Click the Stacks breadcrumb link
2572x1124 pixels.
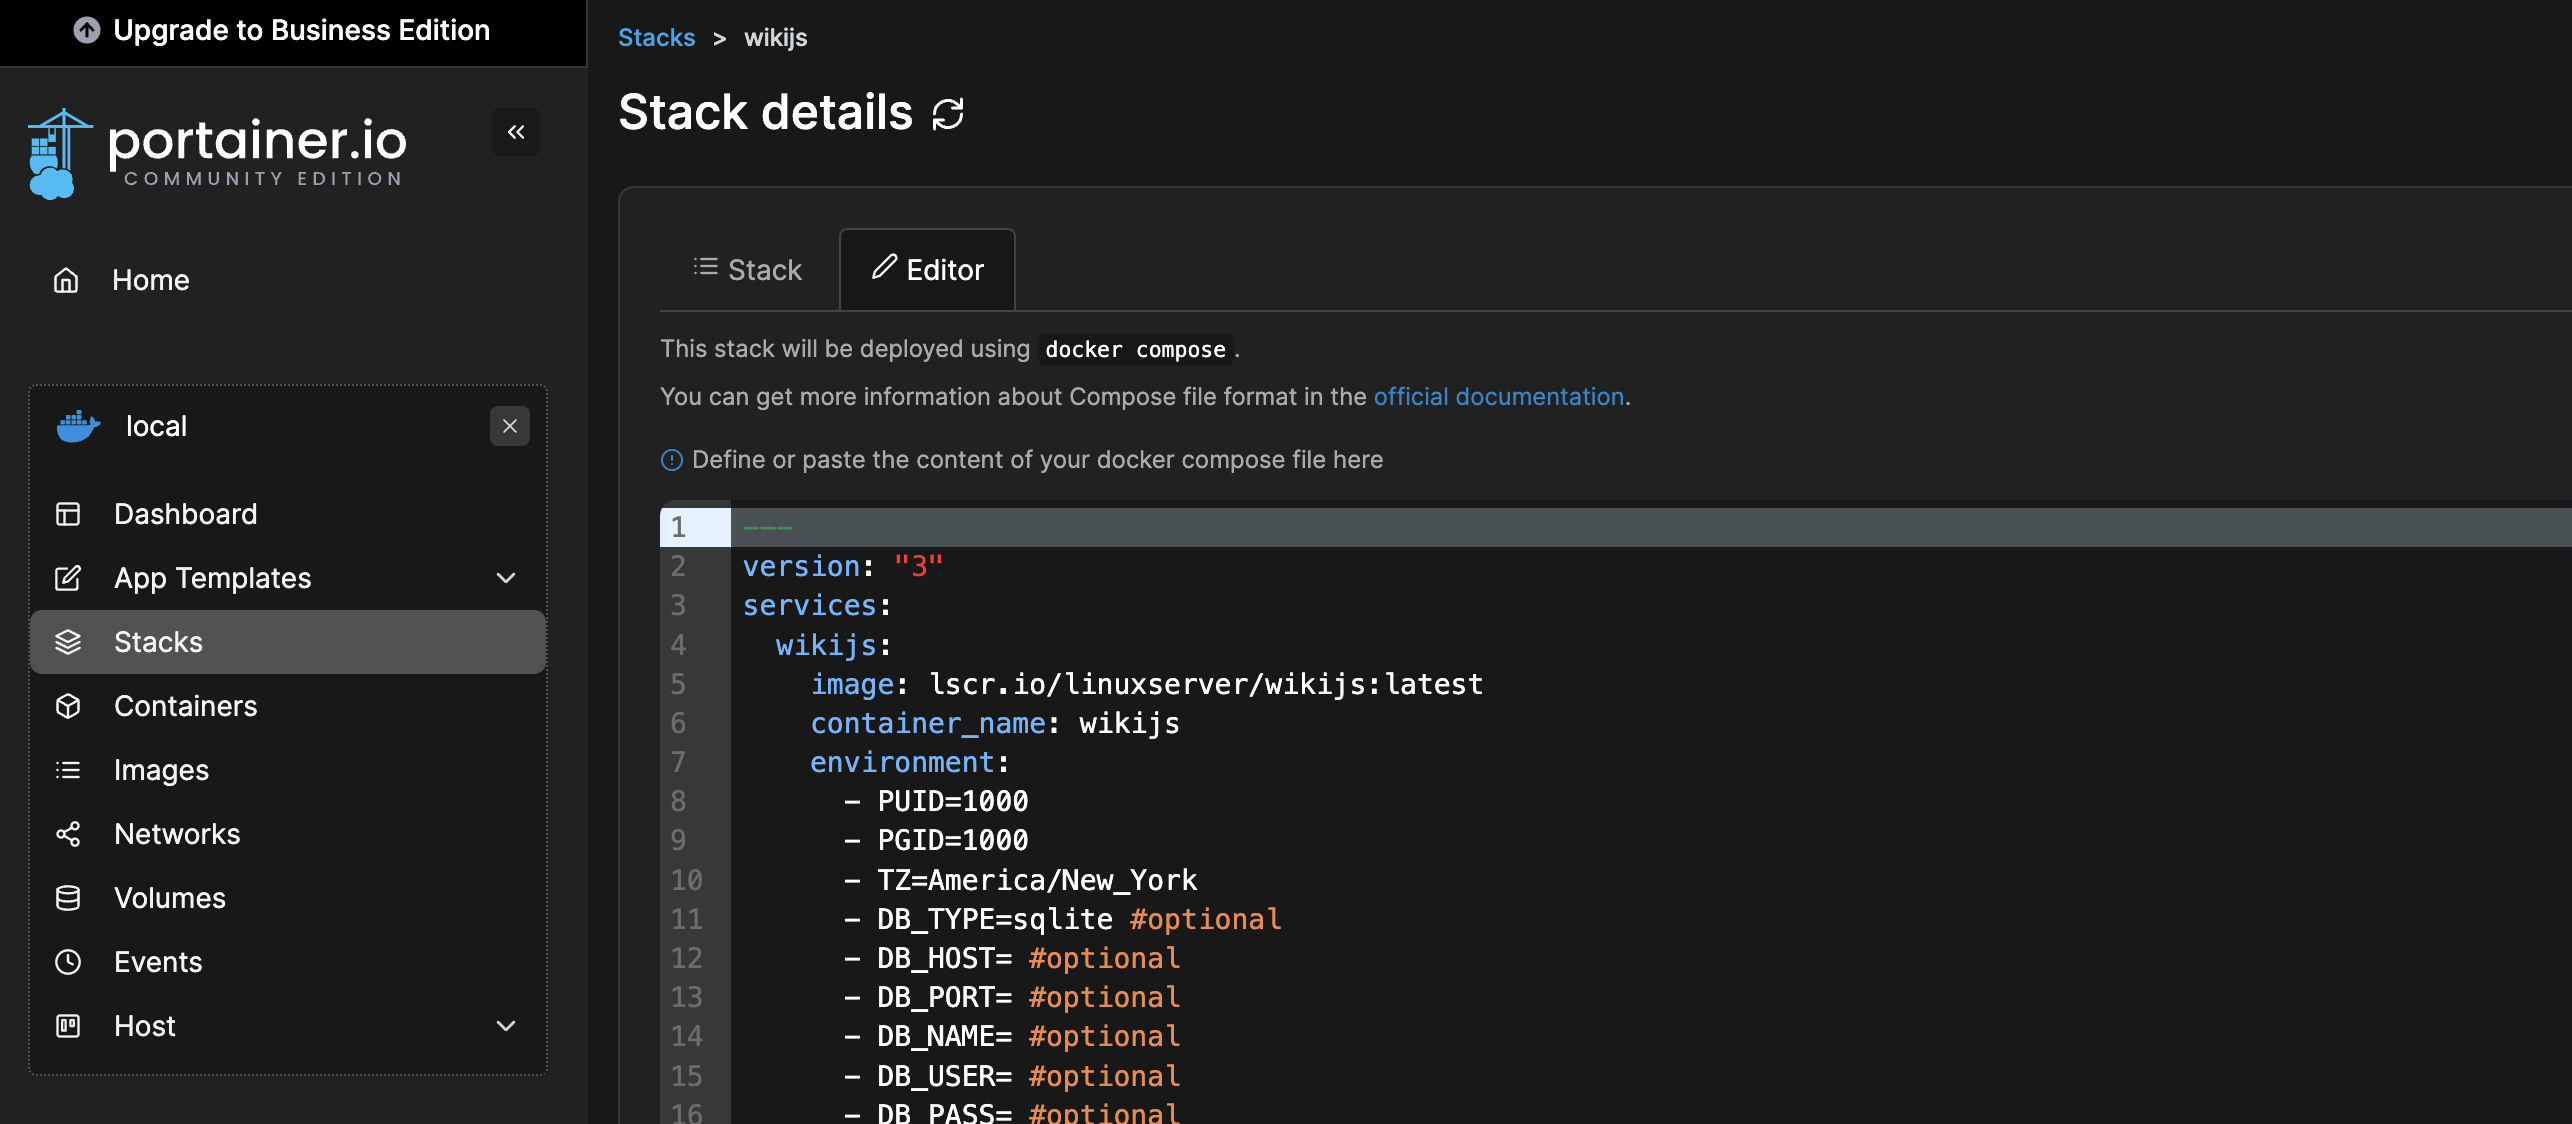(x=656, y=38)
